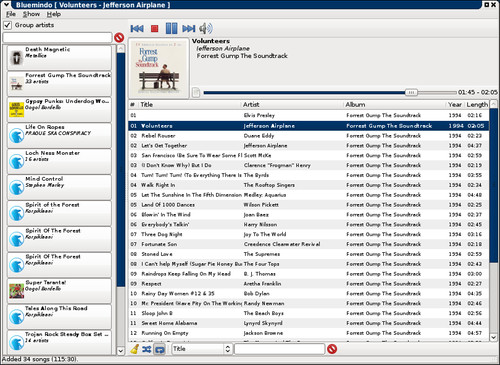
Task: Toggle the Group artists checkbox
Action: pos(7,25)
